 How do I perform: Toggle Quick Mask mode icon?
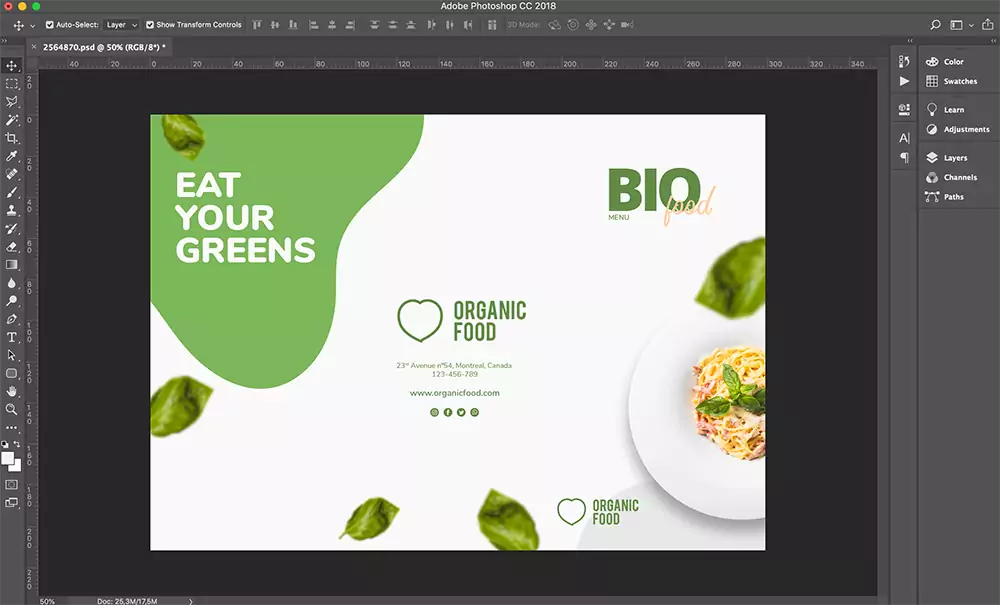pyautogui.click(x=12, y=484)
